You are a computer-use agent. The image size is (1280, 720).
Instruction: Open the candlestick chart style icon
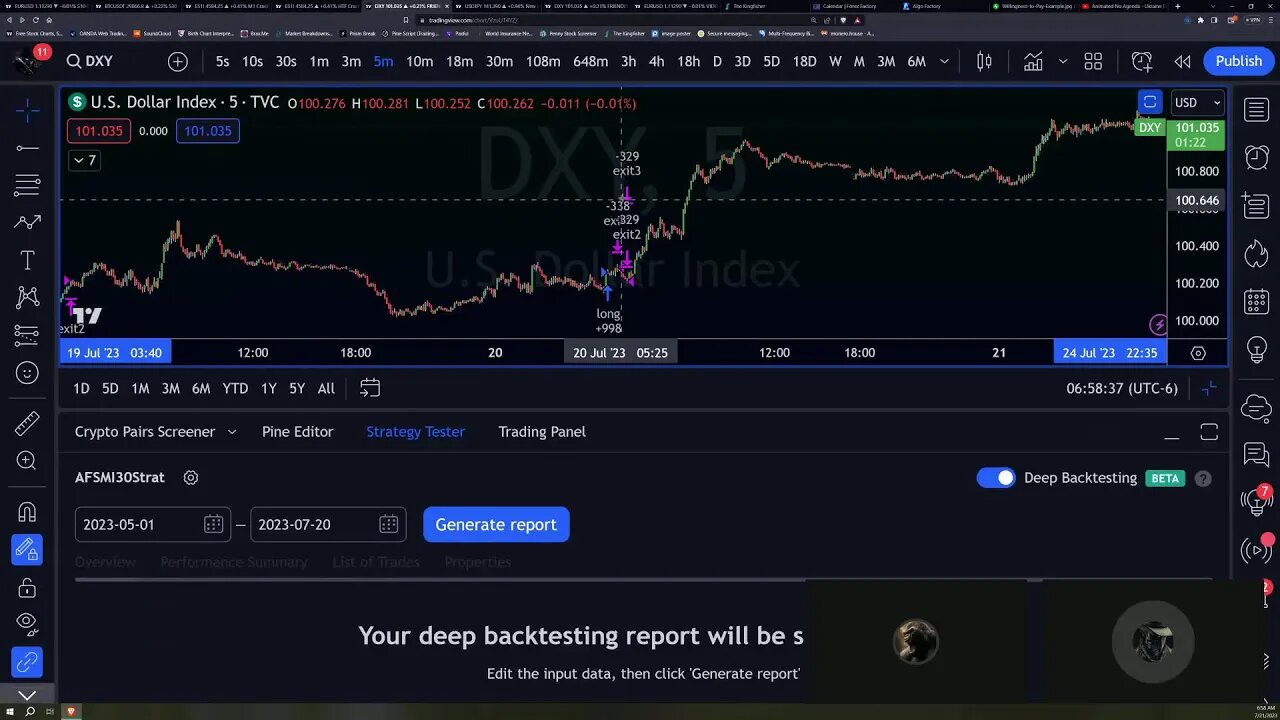(984, 61)
